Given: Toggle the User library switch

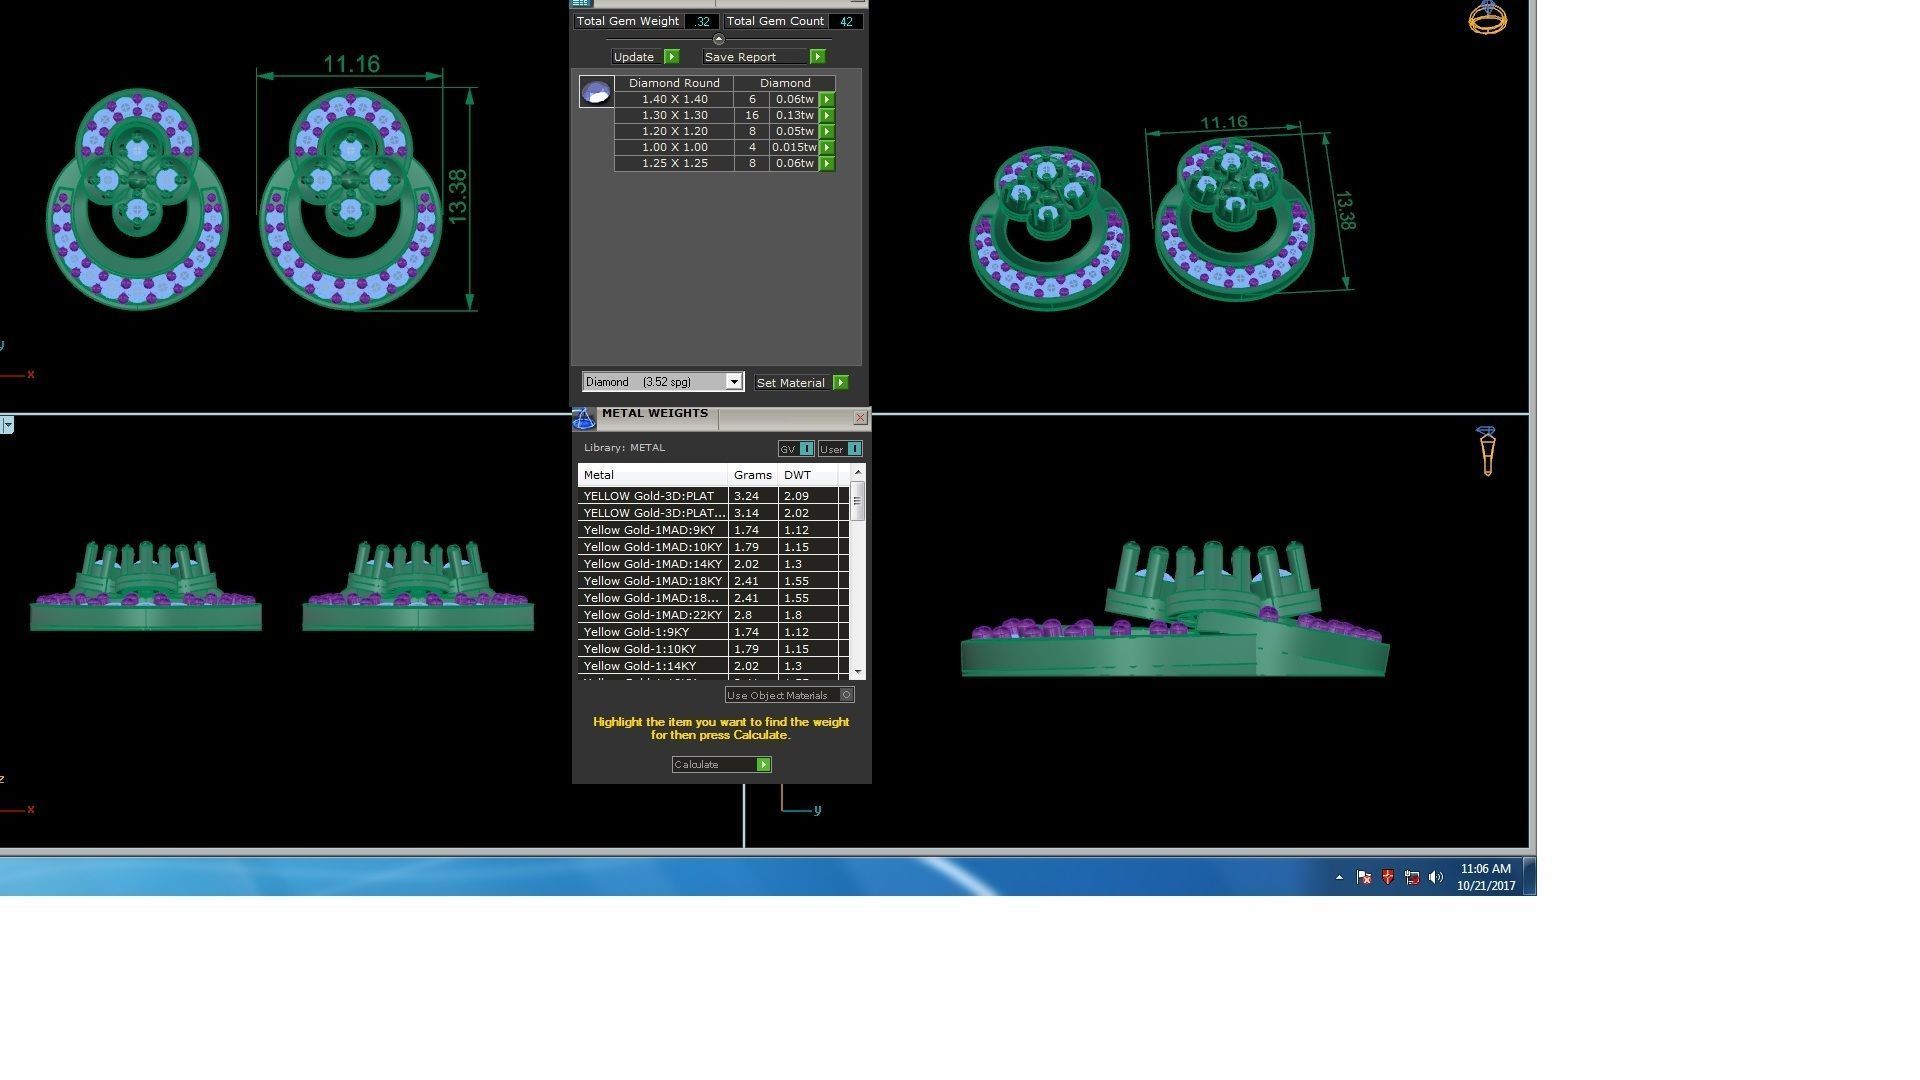Looking at the screenshot, I should (x=853, y=449).
